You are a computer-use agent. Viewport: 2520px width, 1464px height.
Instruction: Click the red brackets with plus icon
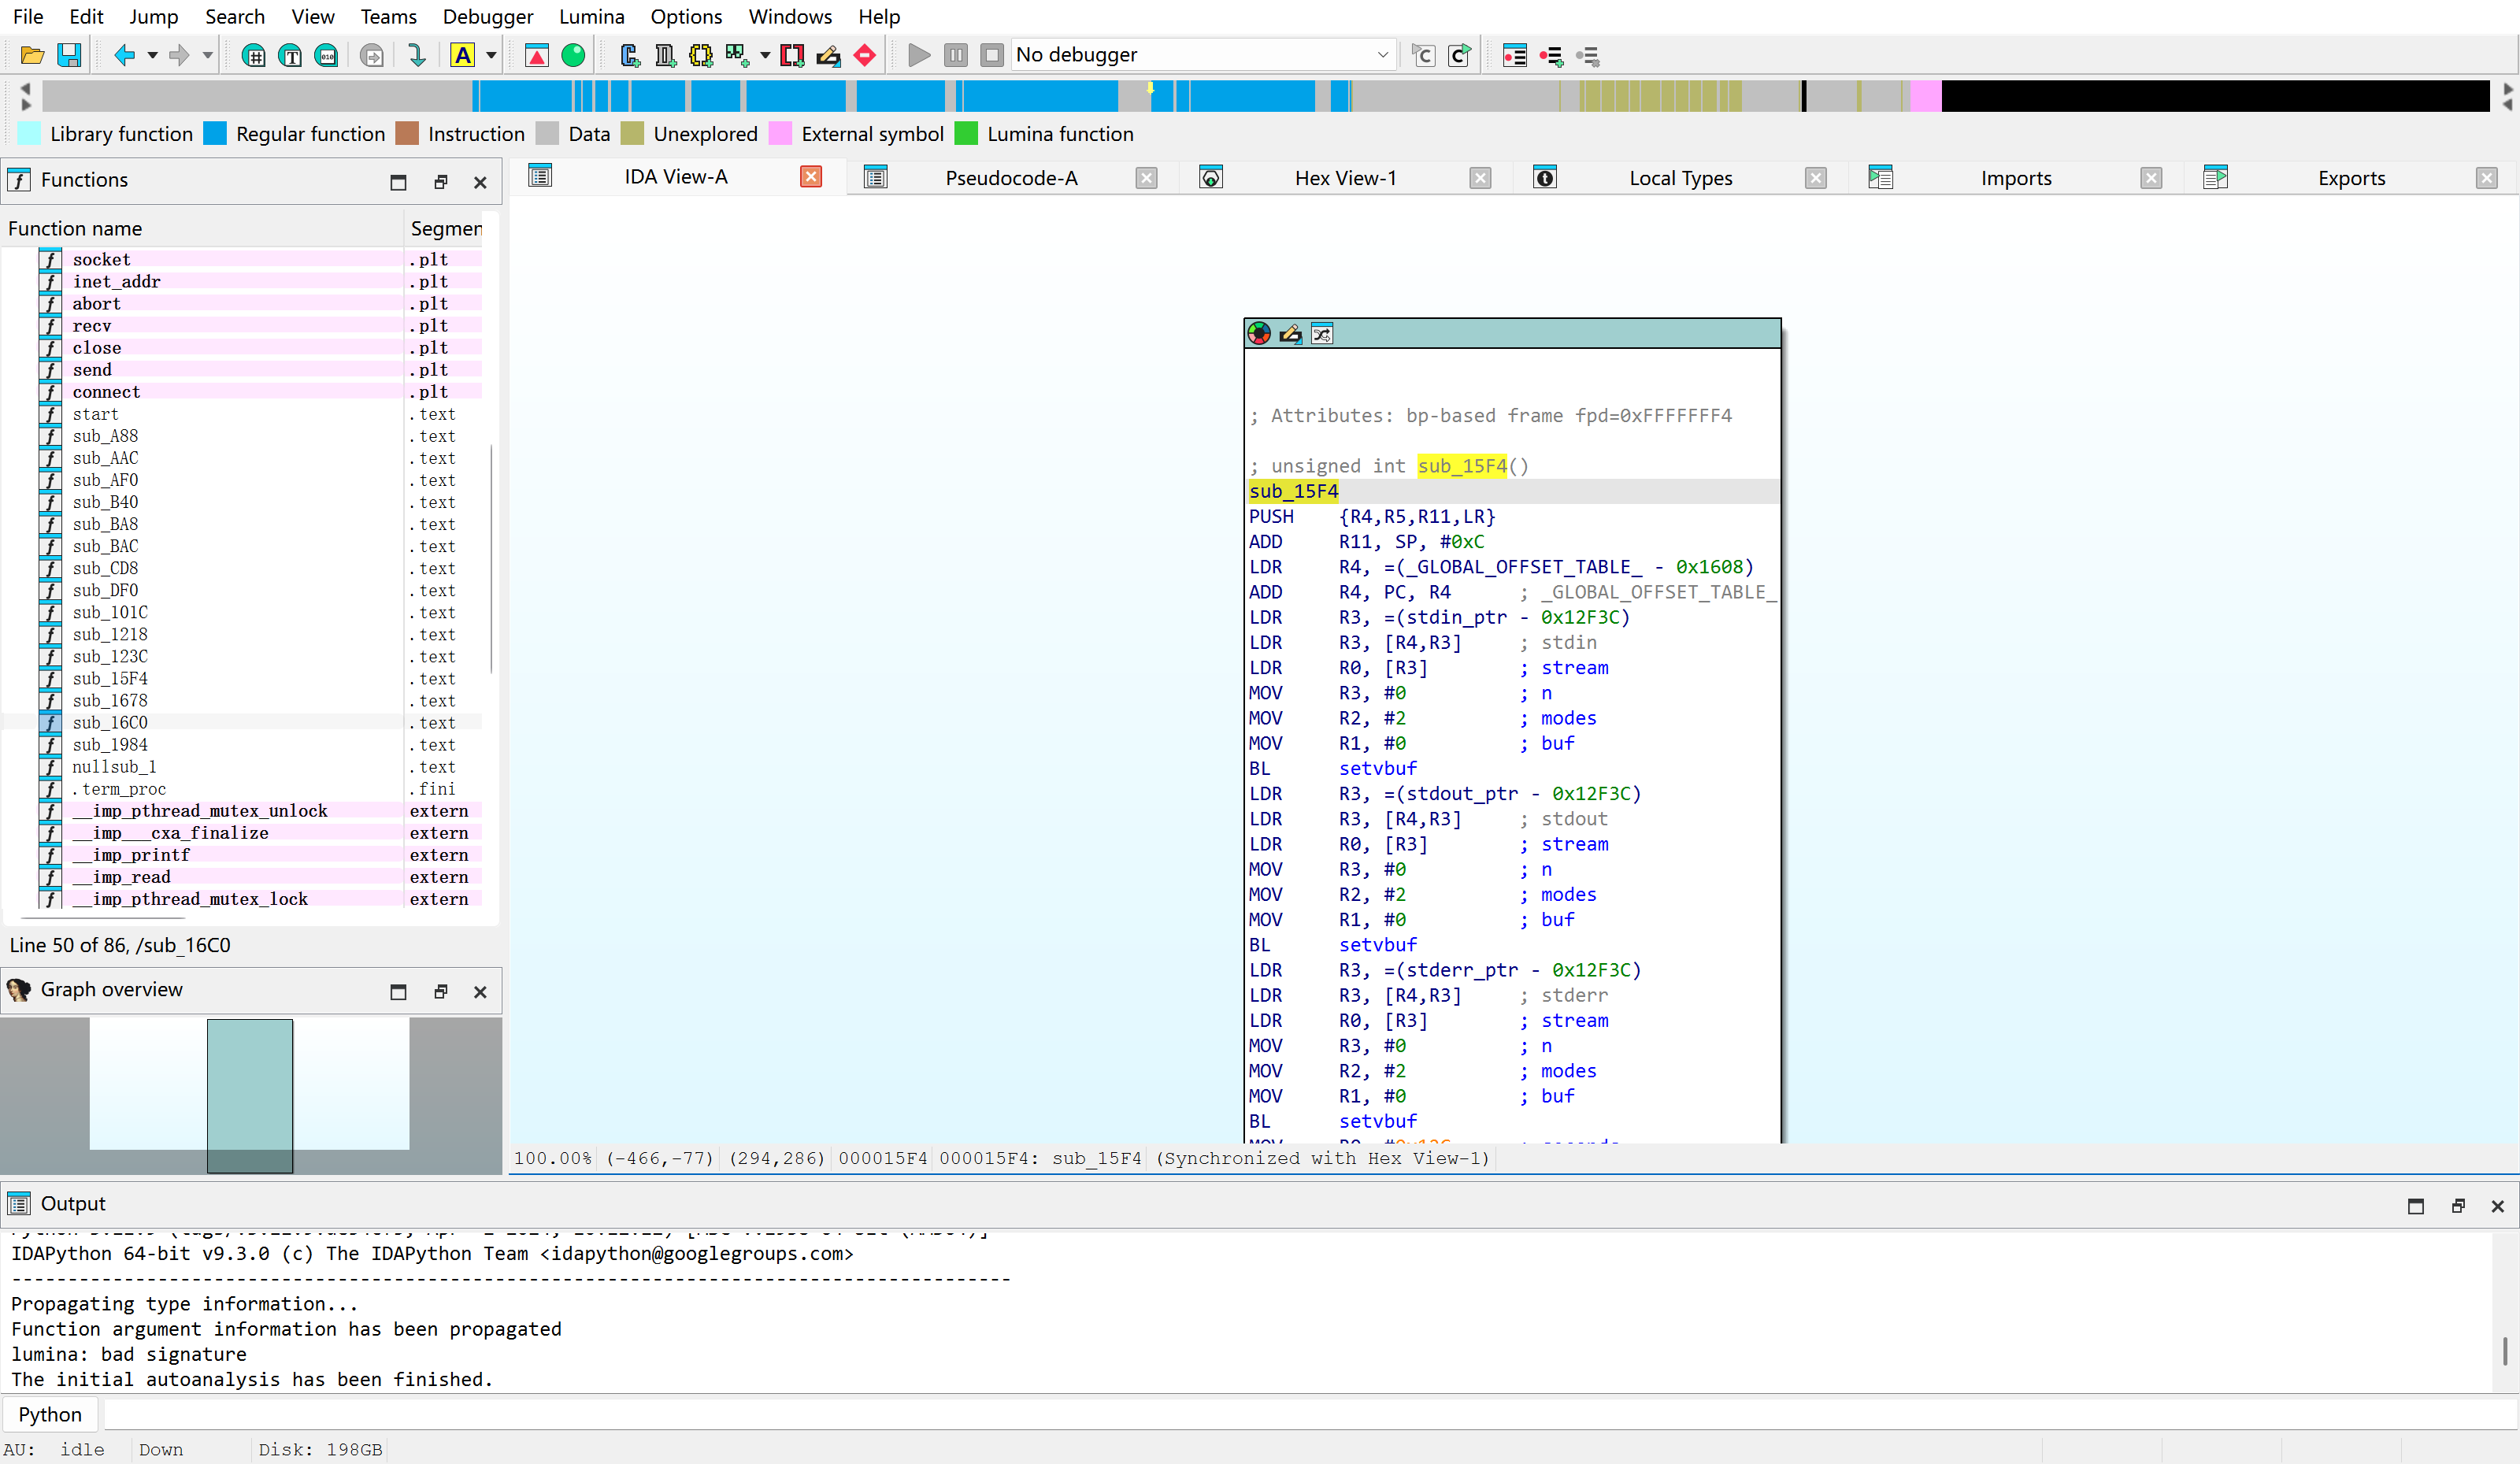(792, 55)
